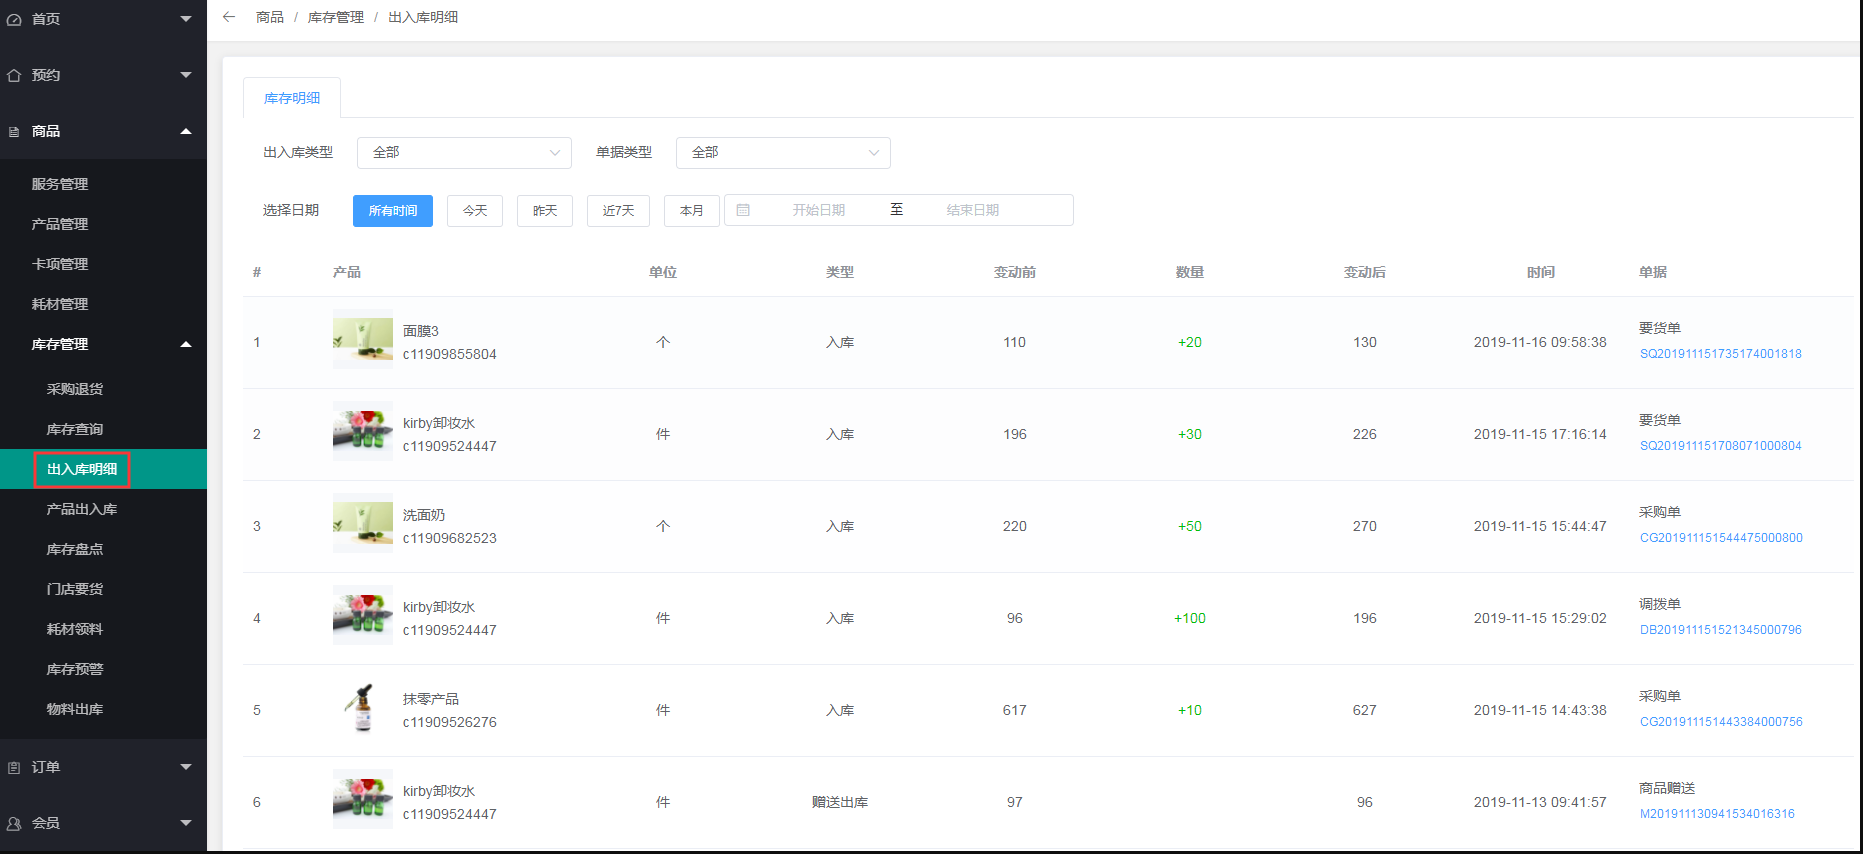
Task: Click the 抹零产品 product thumbnail
Action: (363, 709)
